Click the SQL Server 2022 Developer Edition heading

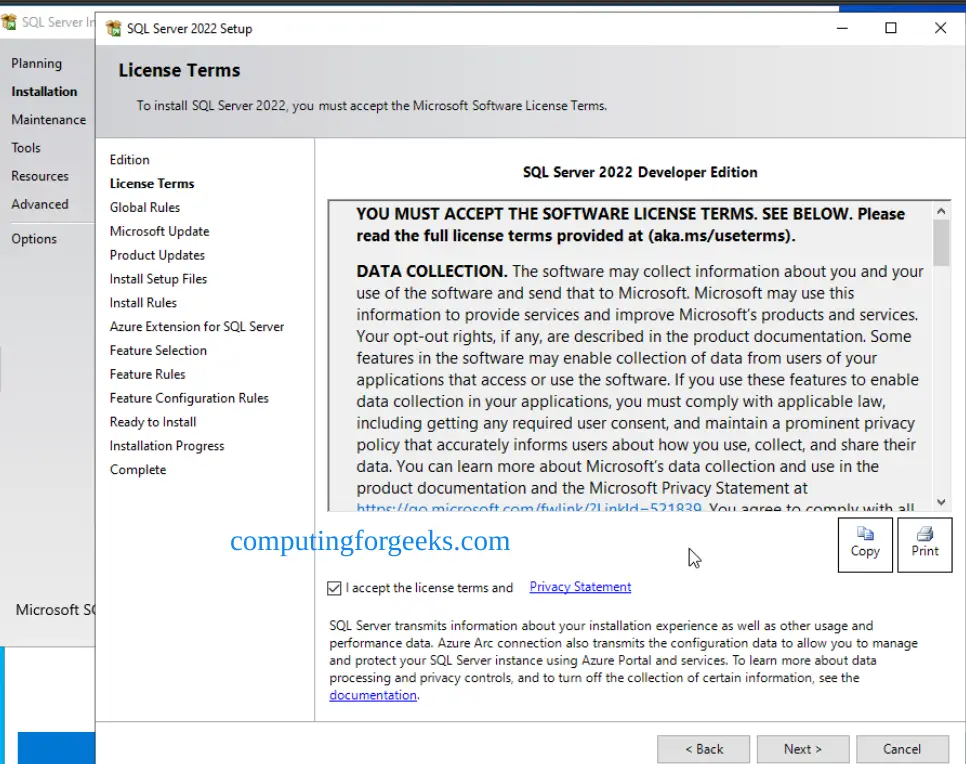pos(640,173)
